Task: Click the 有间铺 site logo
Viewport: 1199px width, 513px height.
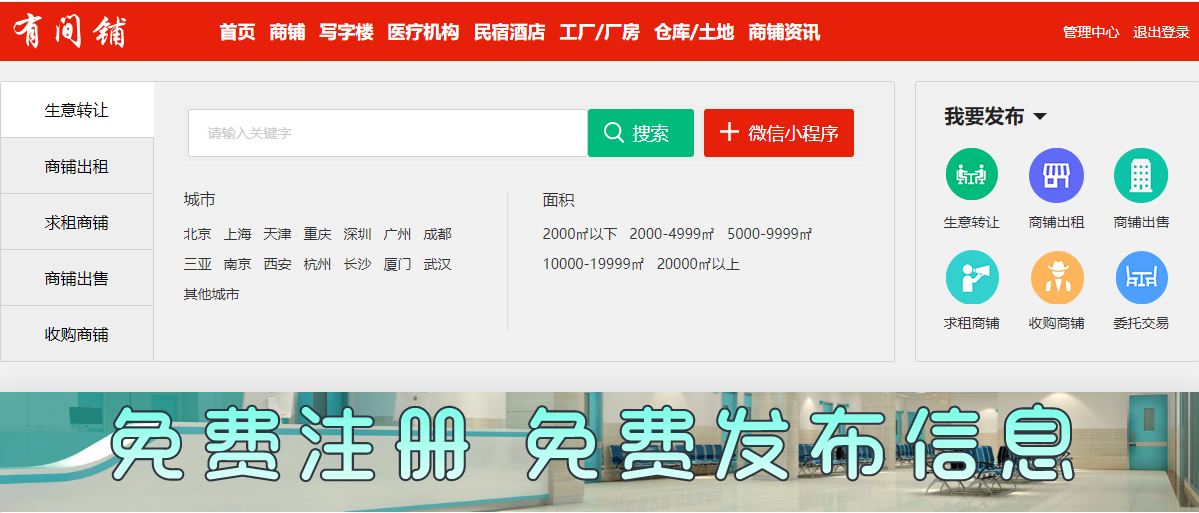Action: 70,31
